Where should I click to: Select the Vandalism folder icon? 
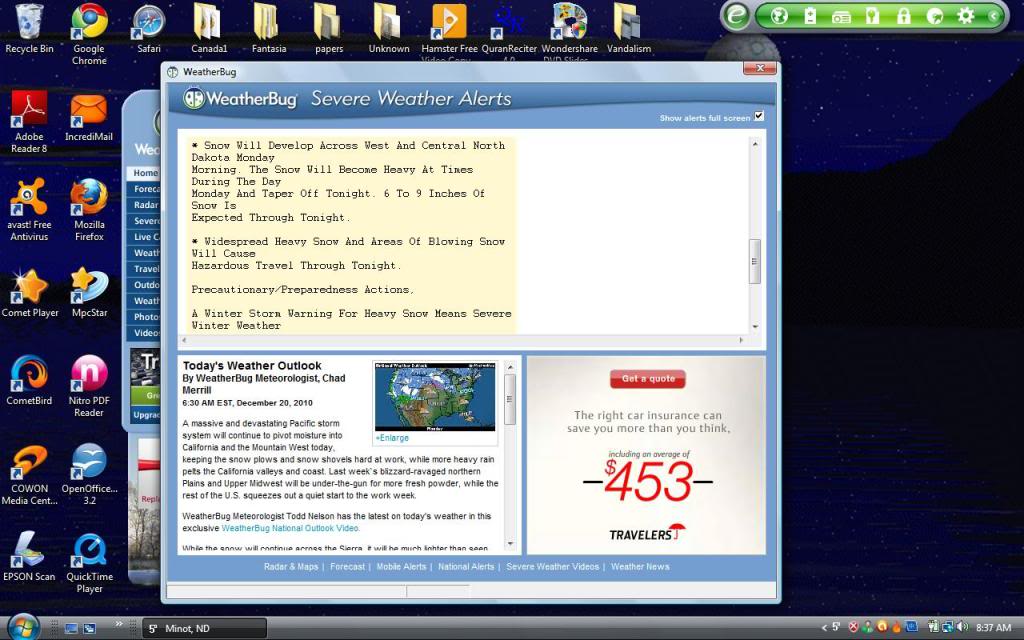[x=629, y=29]
